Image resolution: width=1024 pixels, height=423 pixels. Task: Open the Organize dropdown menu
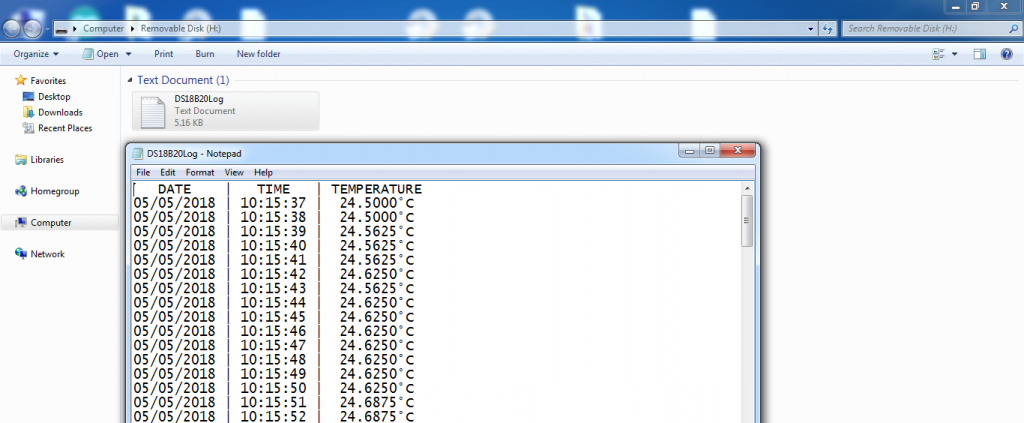pyautogui.click(x=36, y=54)
